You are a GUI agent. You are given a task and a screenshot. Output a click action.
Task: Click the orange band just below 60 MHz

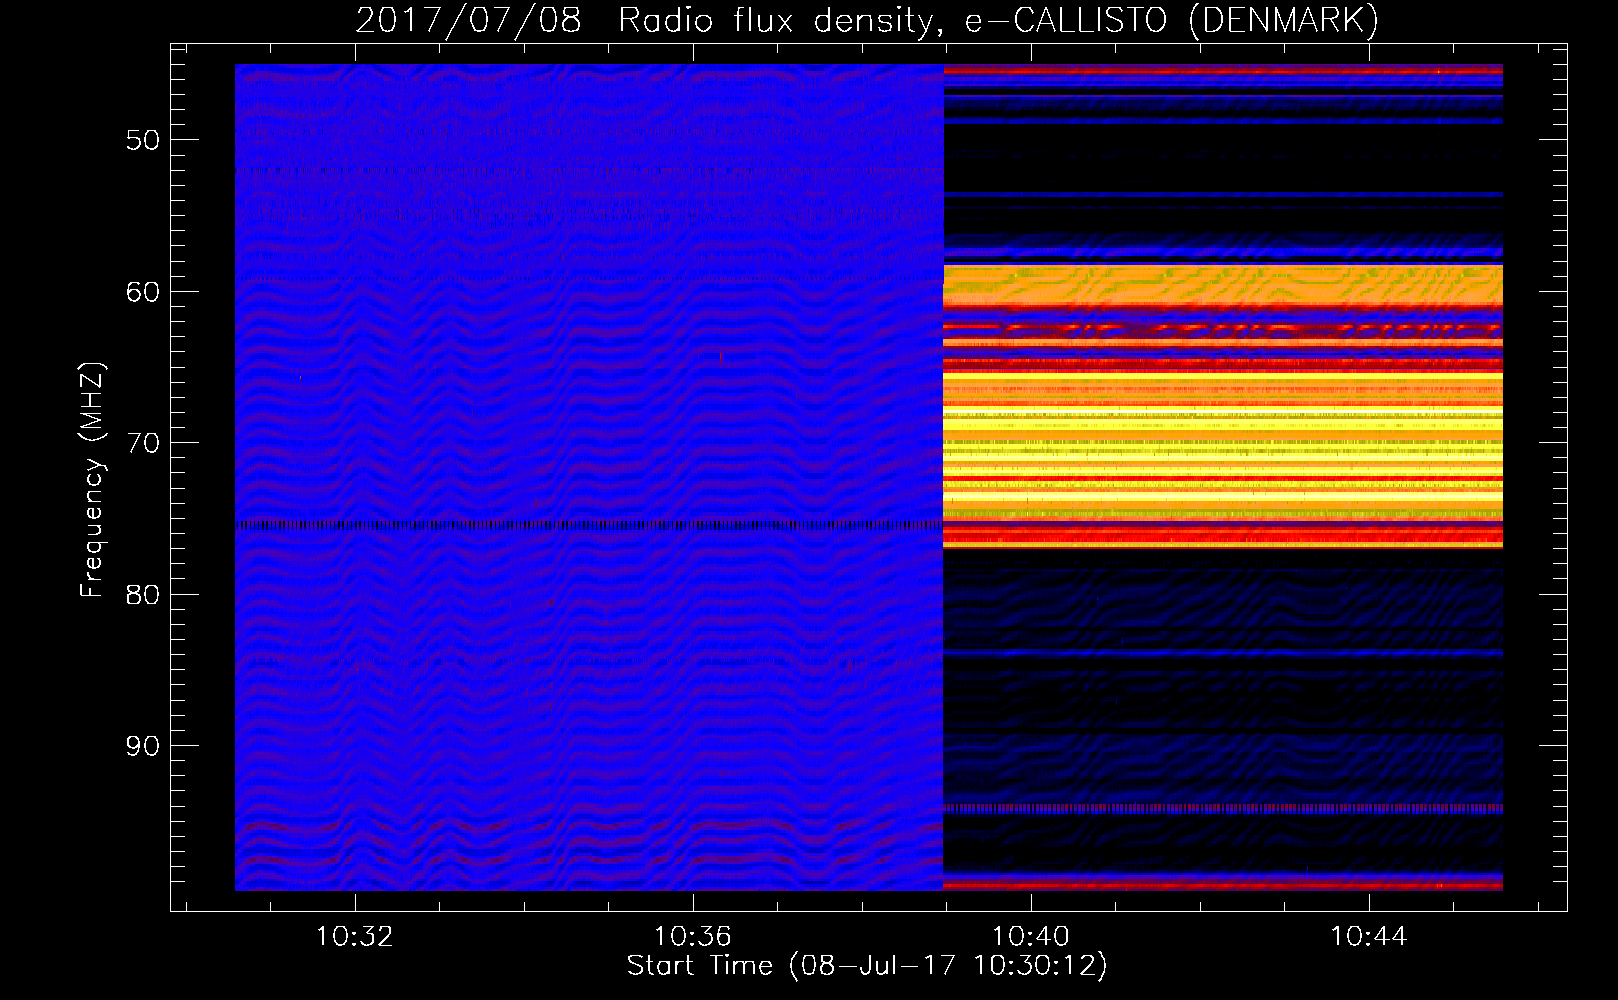click(1223, 285)
